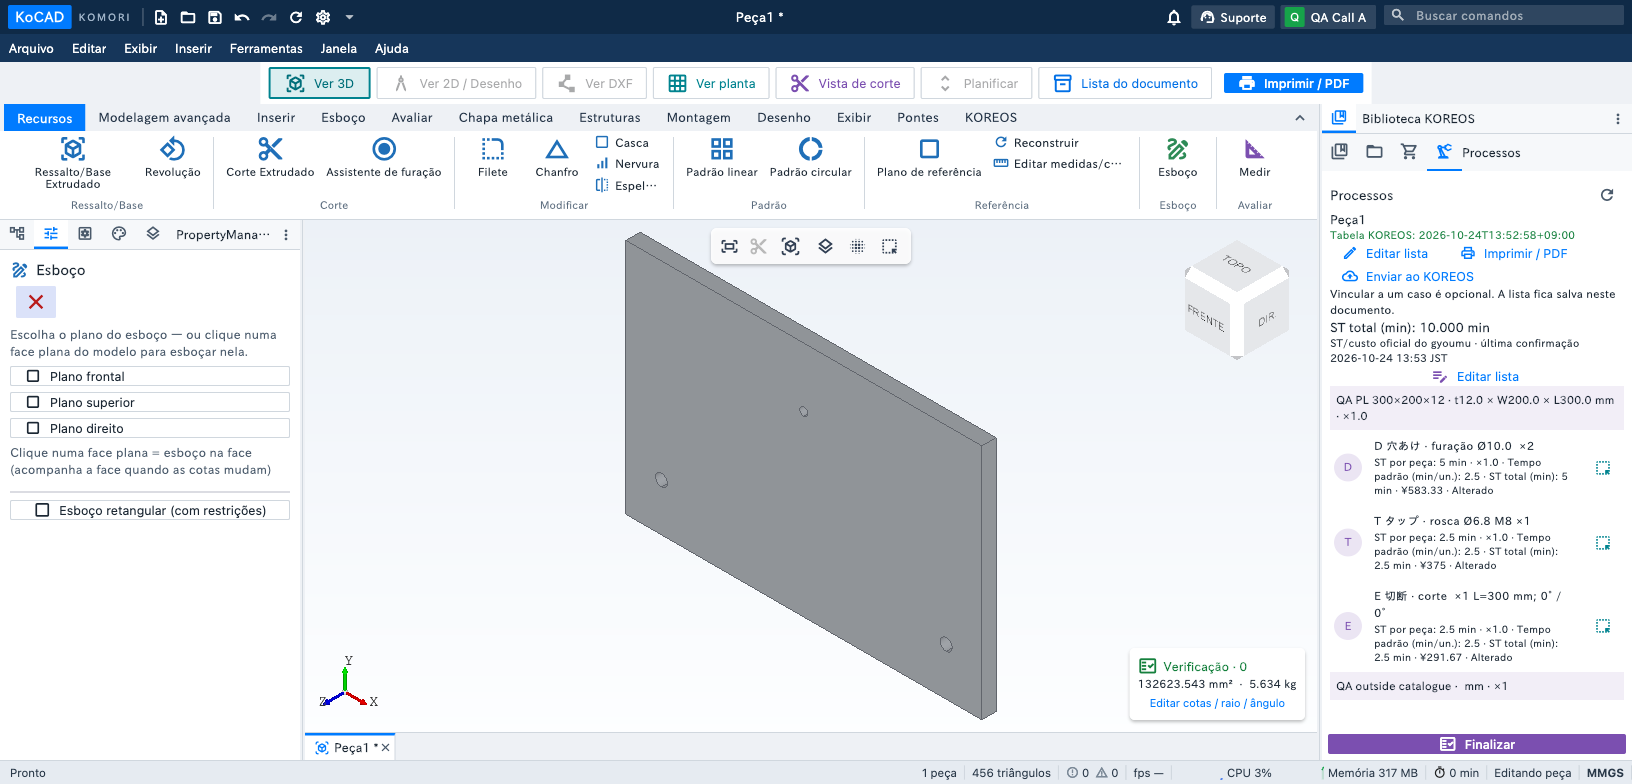1632x784 pixels.
Task: Select the Filete tool
Action: (x=493, y=158)
